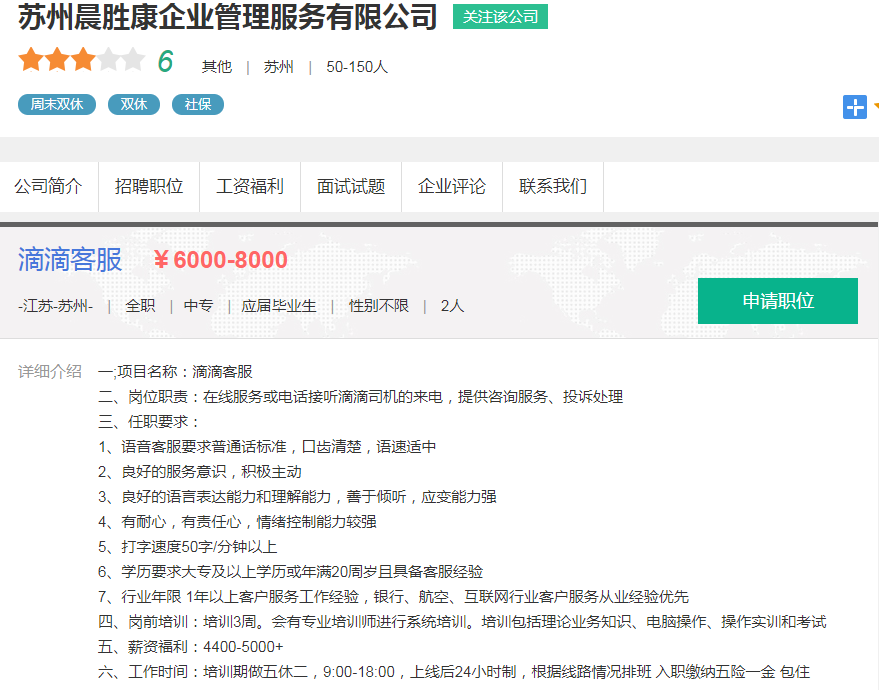Open the 工资福利 tab

tap(250, 187)
